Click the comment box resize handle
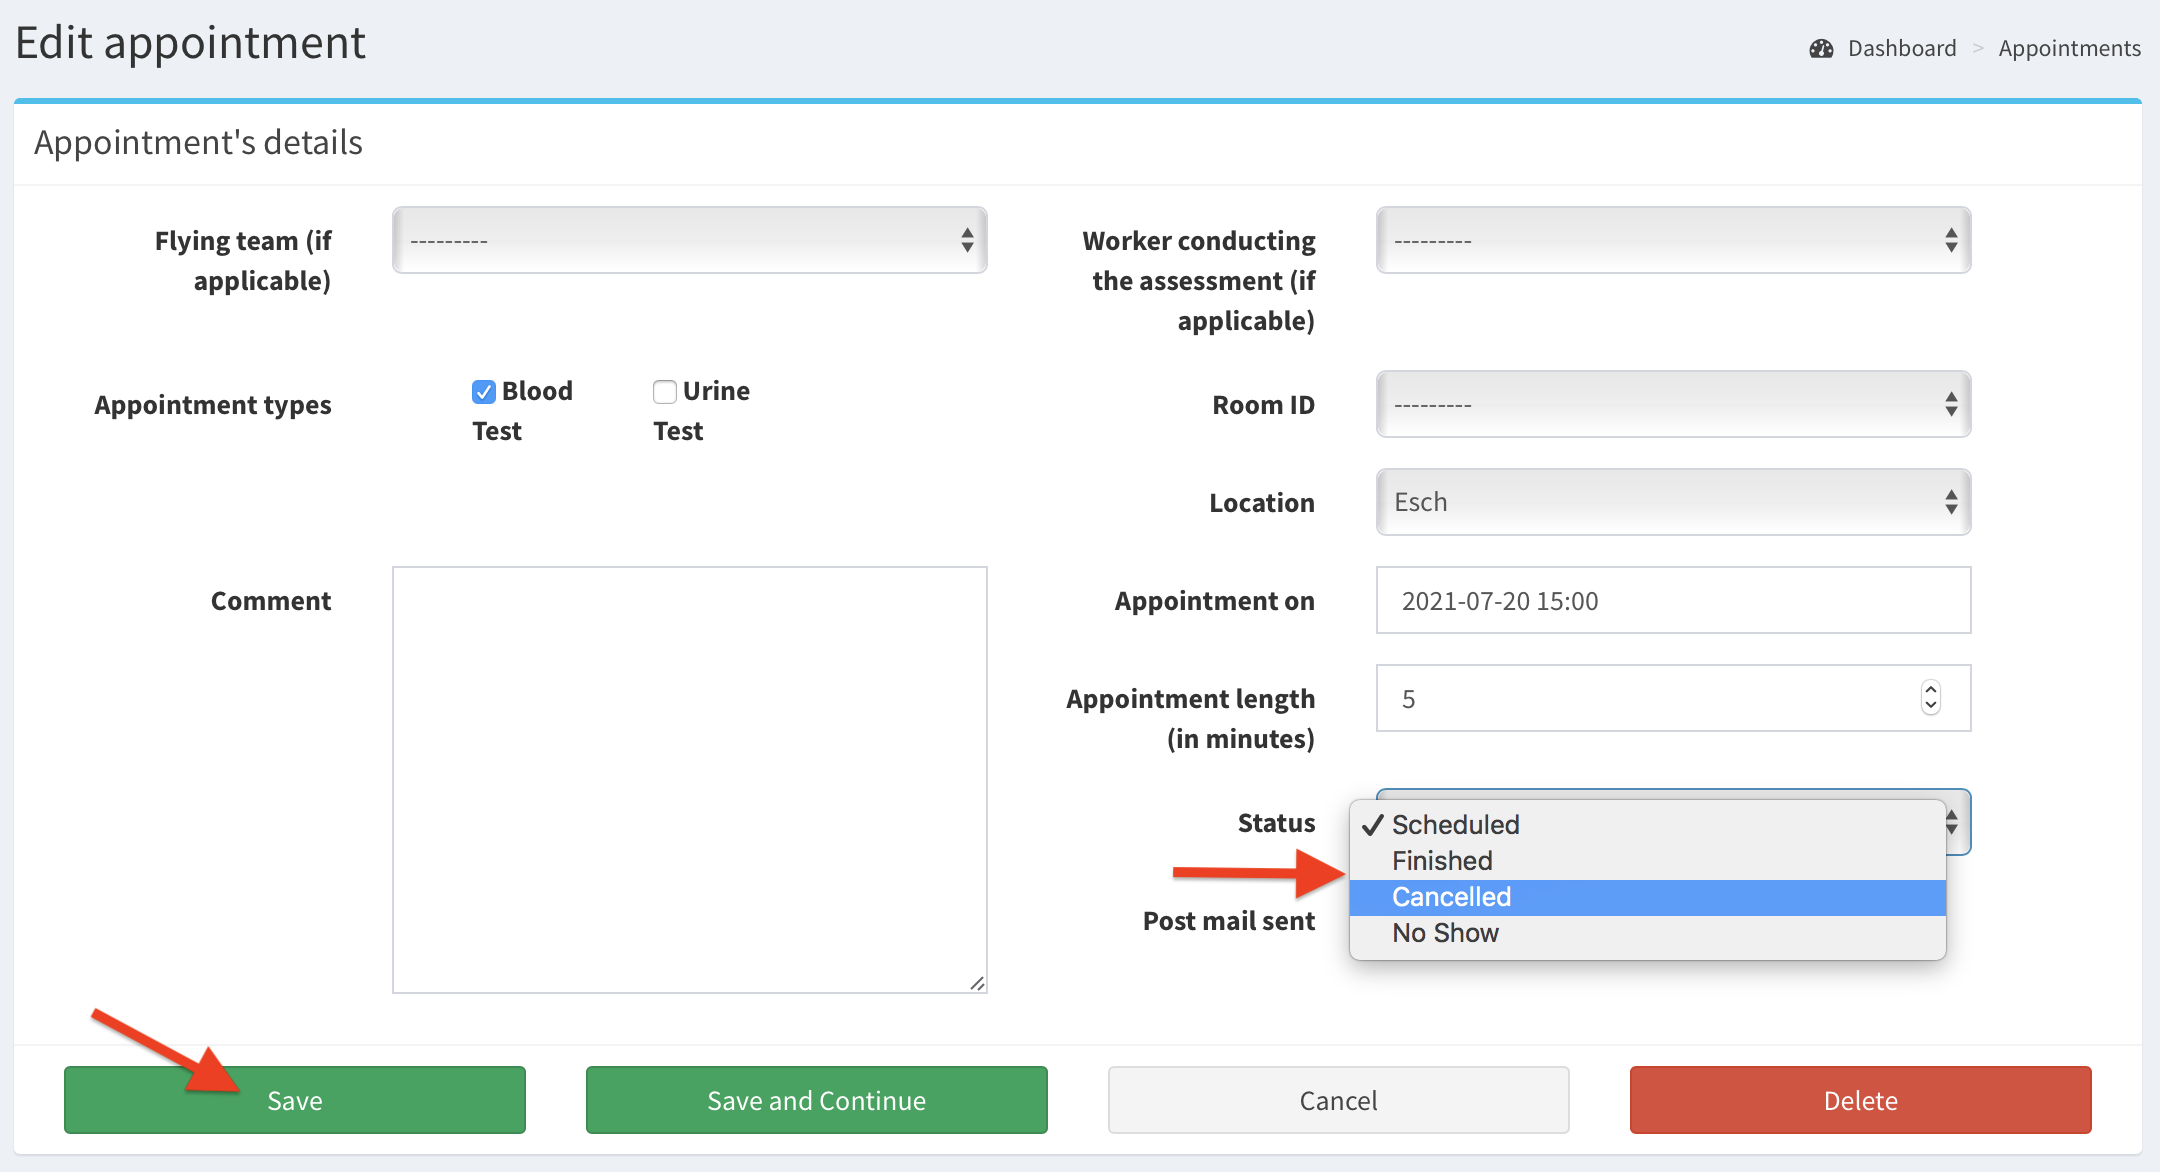The image size is (2160, 1172). point(977,984)
